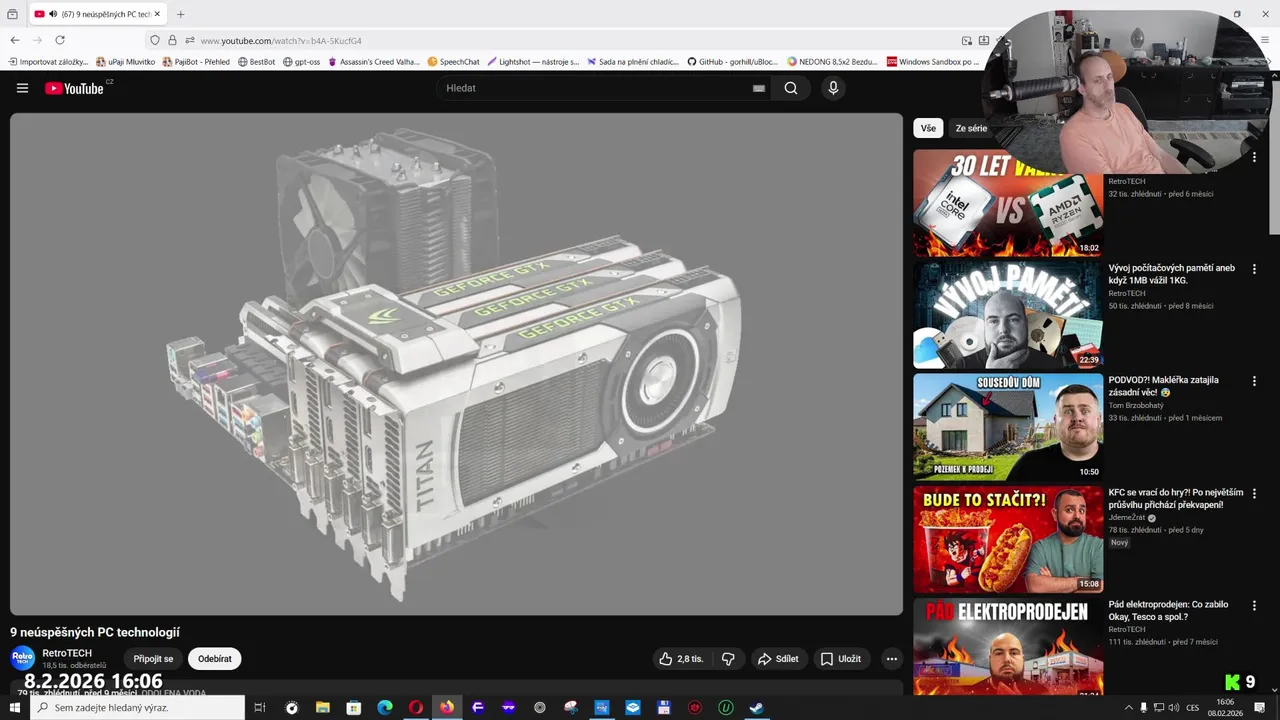
Task: Open Pád elektroprodejen video thumbnail
Action: click(1008, 646)
